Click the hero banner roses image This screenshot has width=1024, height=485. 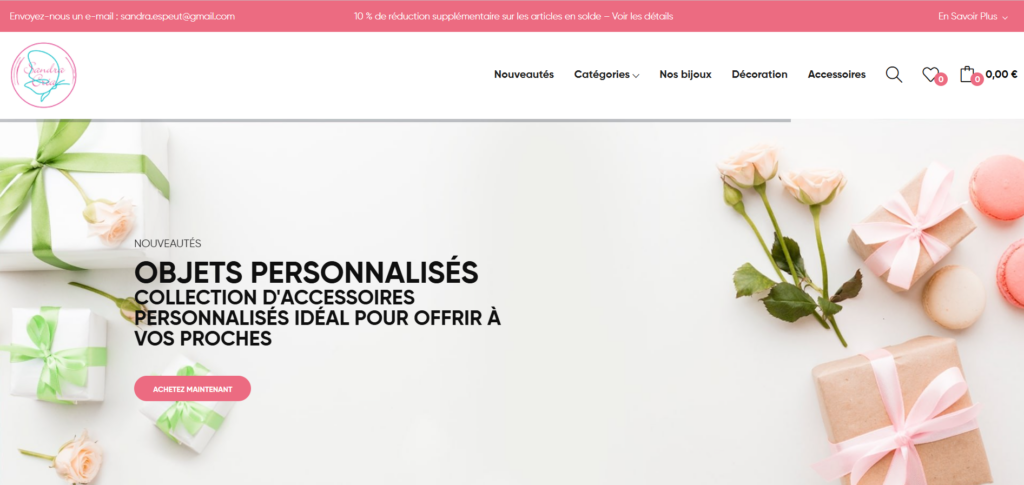point(787,242)
